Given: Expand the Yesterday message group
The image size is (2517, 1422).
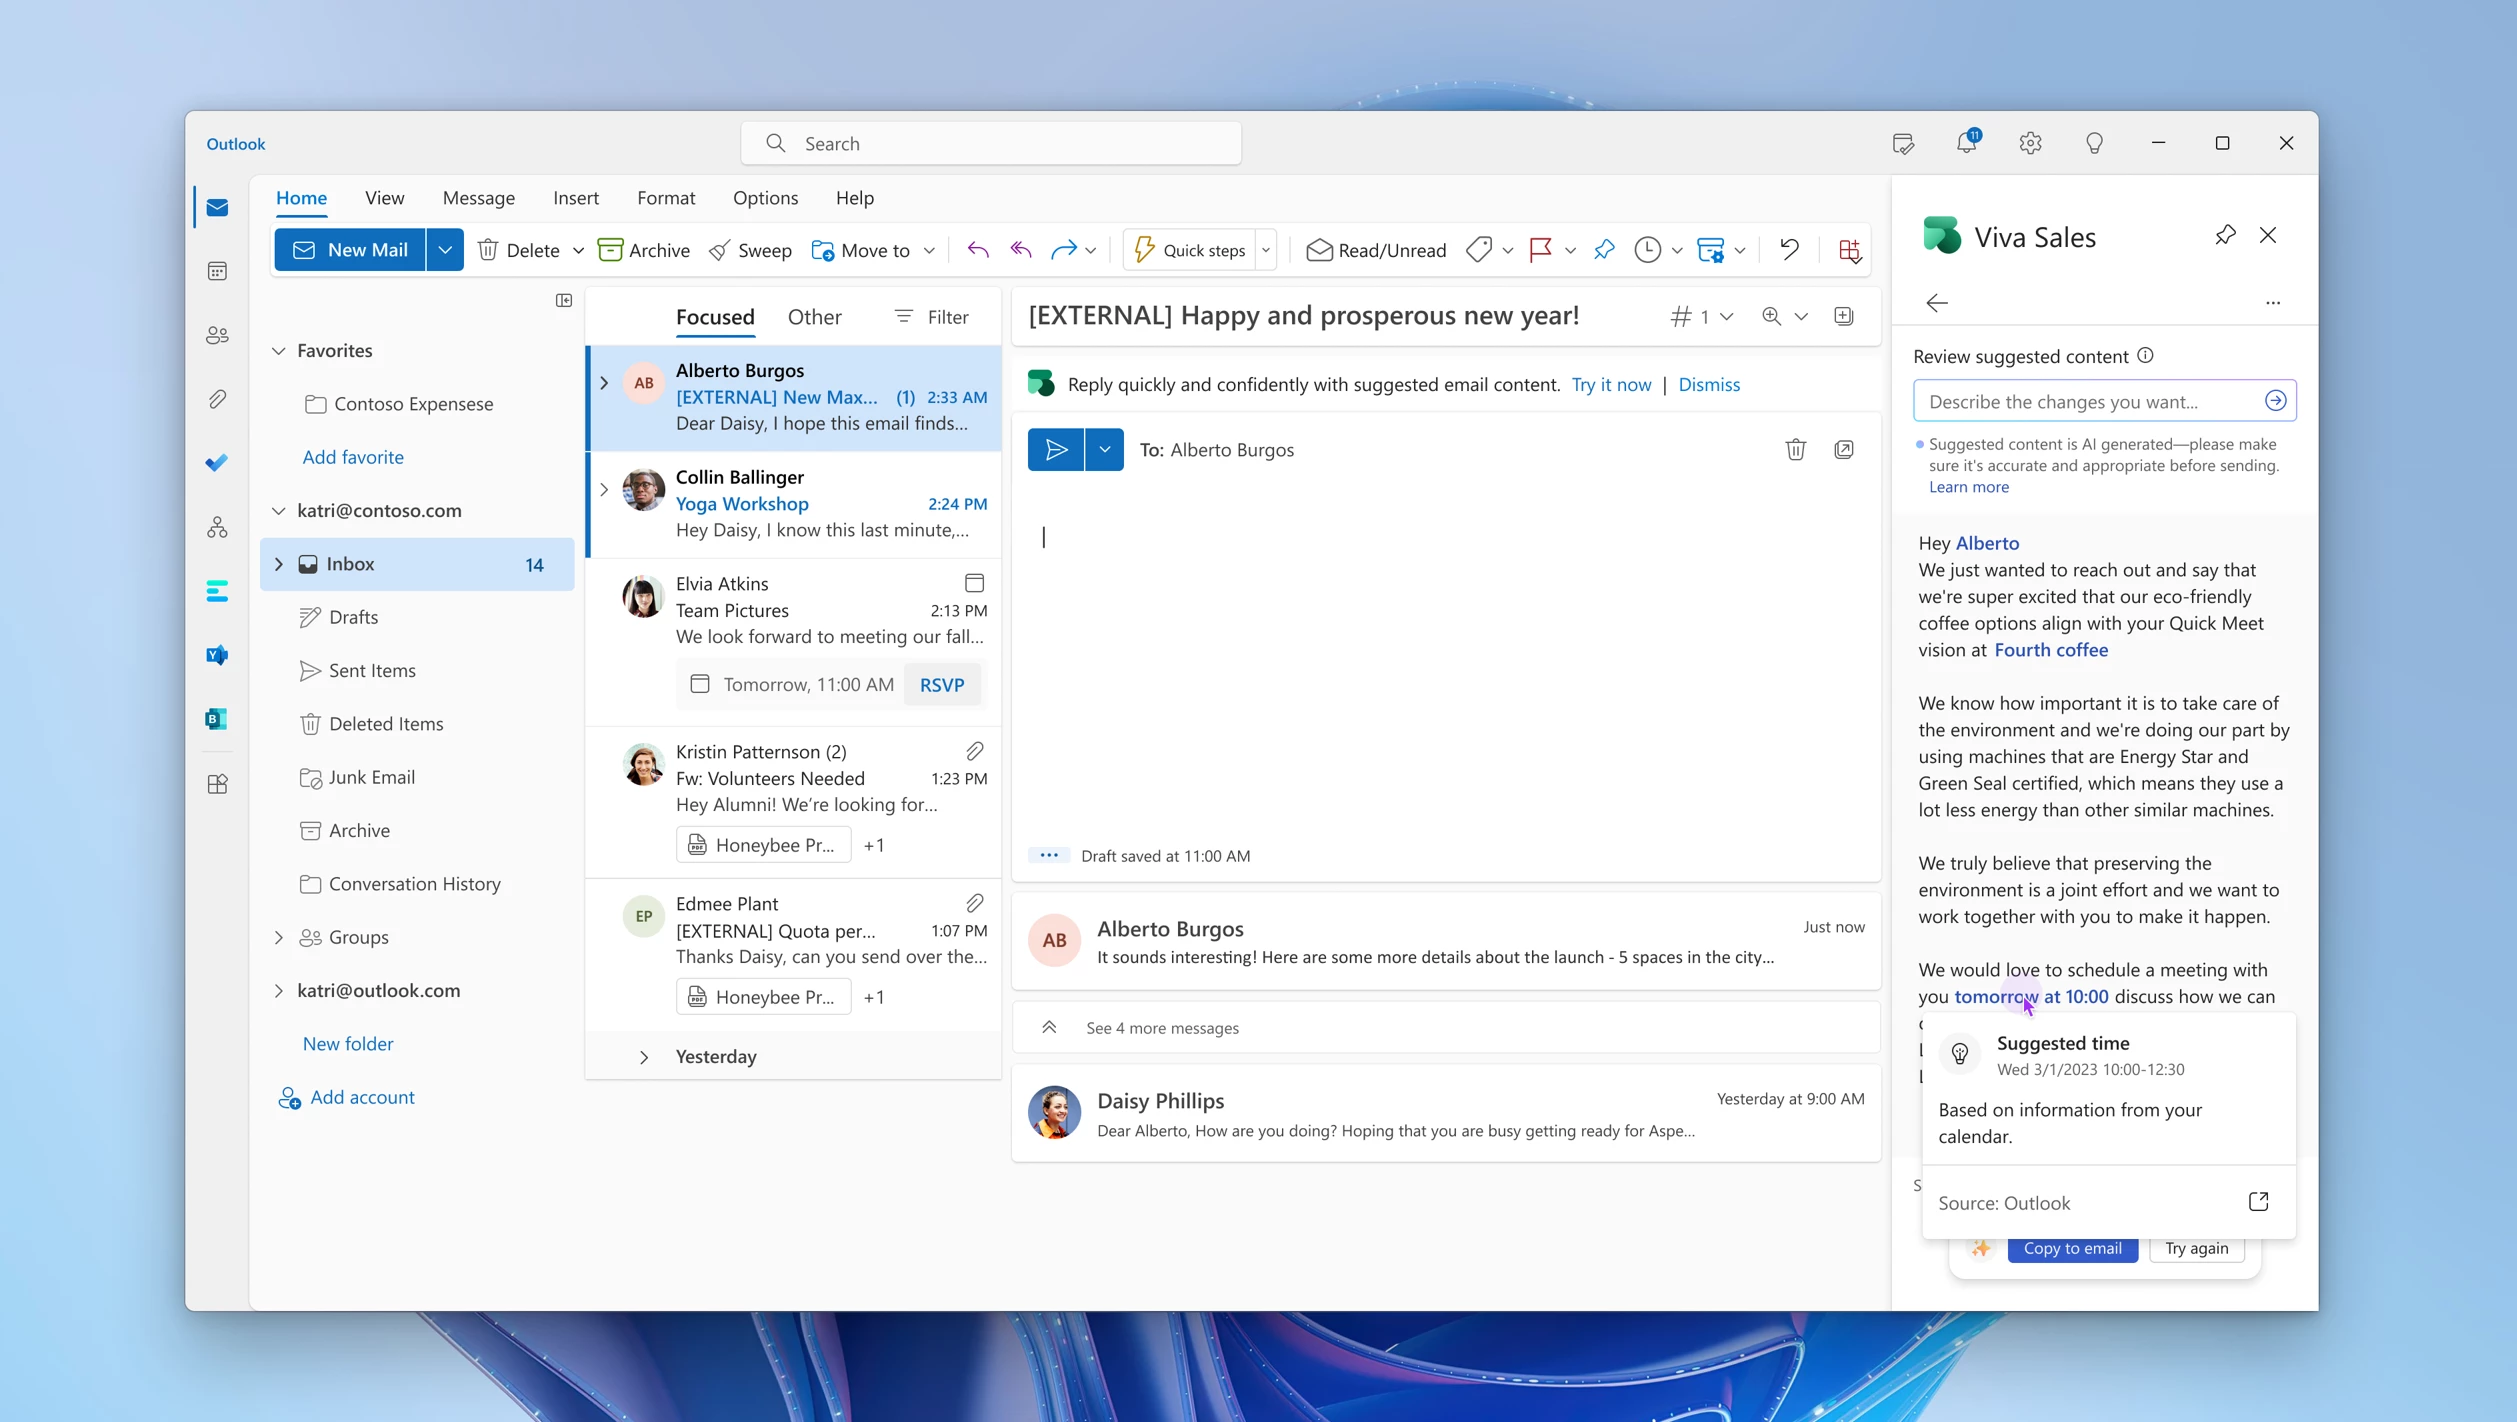Looking at the screenshot, I should pos(644,1056).
